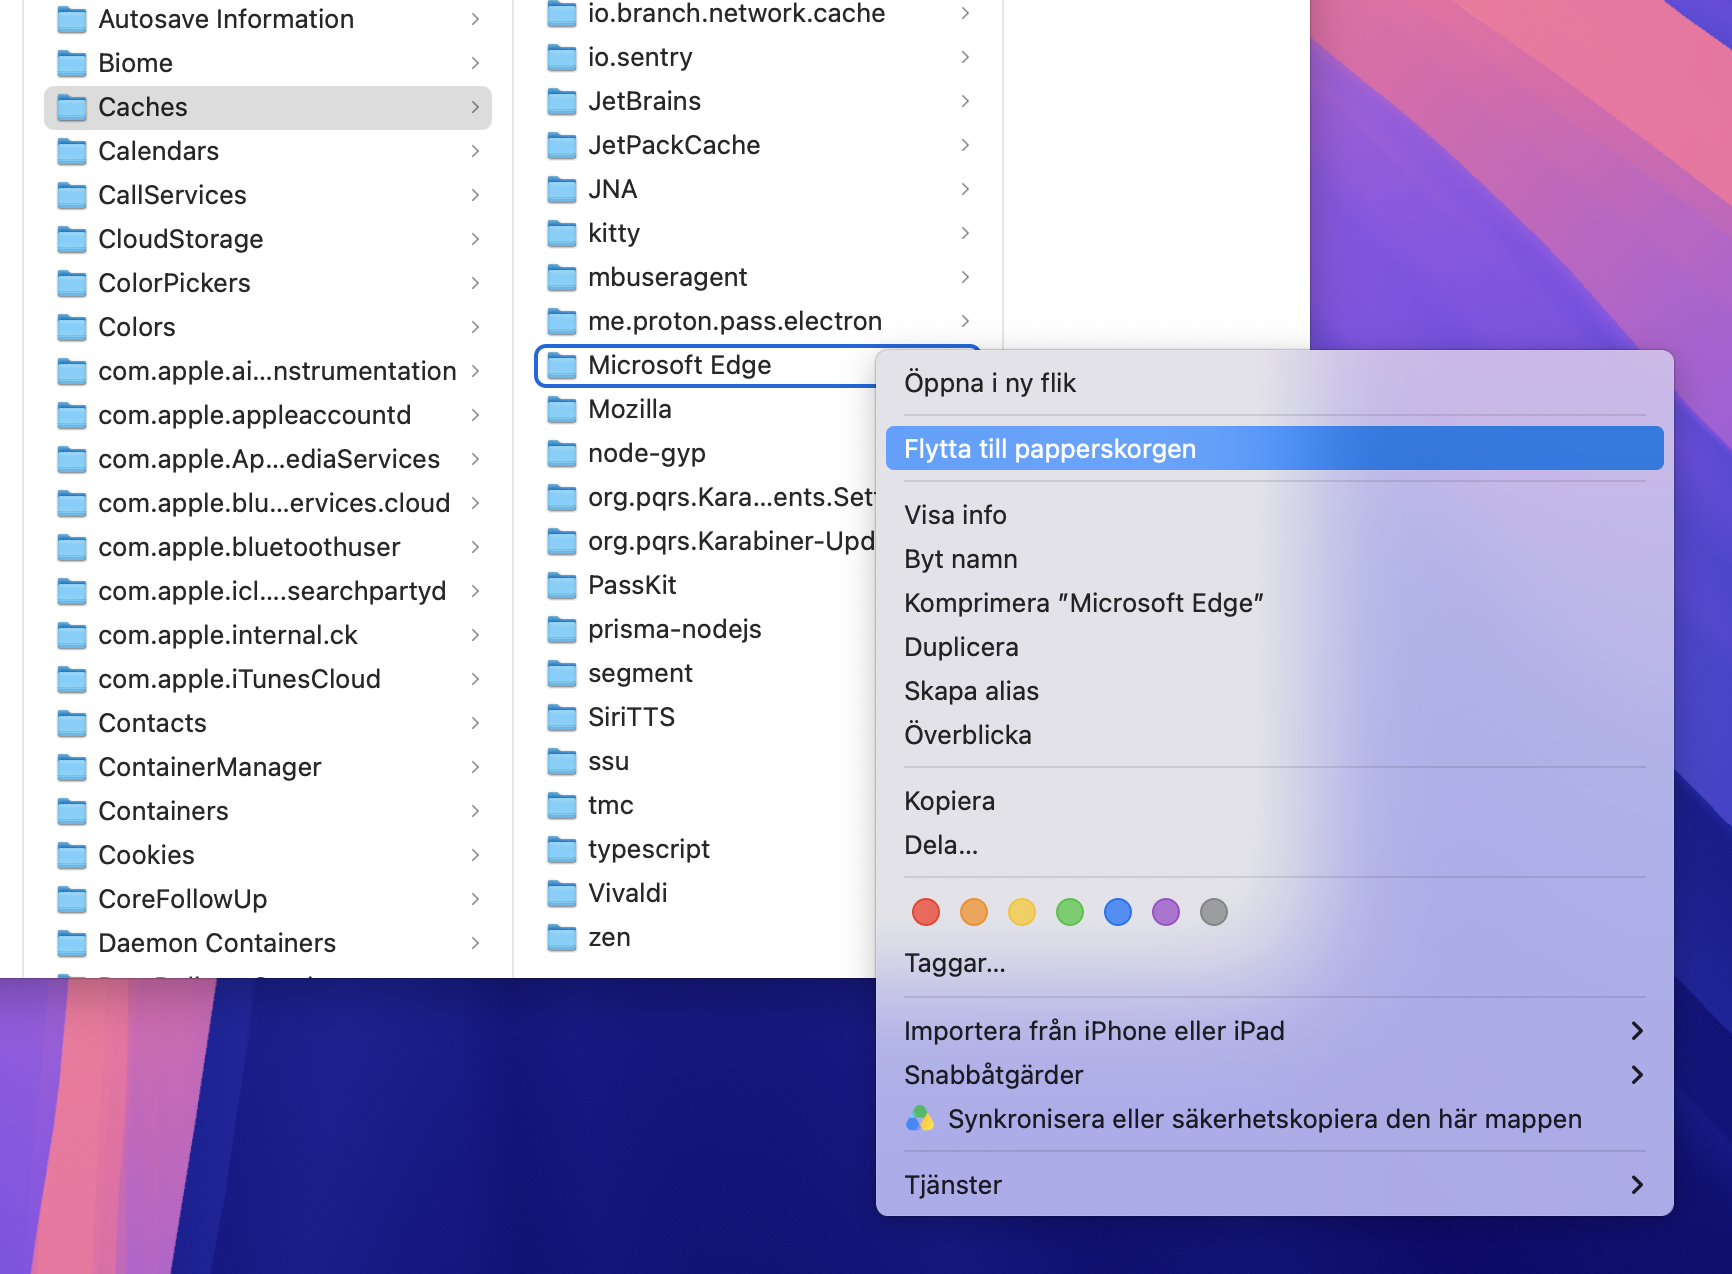The width and height of the screenshot is (1732, 1274).
Task: Click the tmc folder icon
Action: click(x=562, y=805)
